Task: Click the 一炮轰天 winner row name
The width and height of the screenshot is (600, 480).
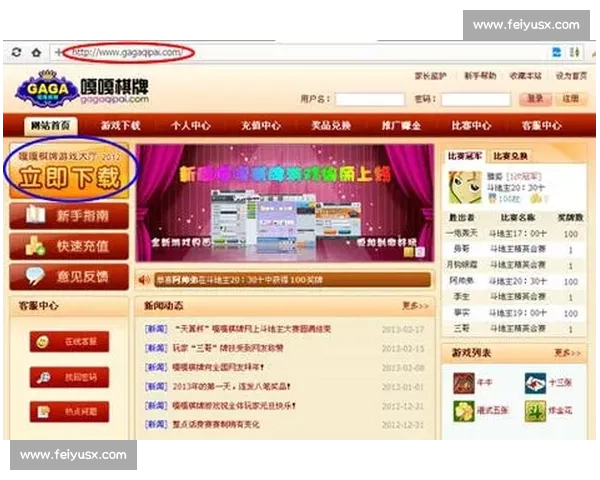Action: pyautogui.click(x=461, y=233)
